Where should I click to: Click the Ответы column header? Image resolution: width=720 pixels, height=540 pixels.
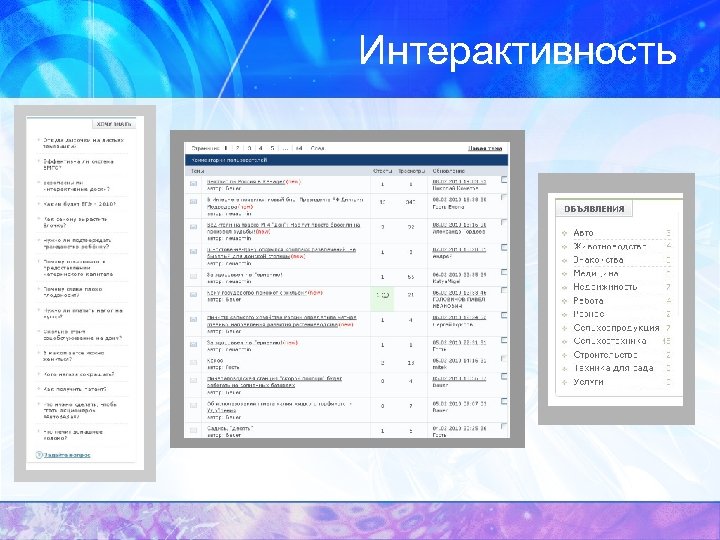click(x=382, y=171)
